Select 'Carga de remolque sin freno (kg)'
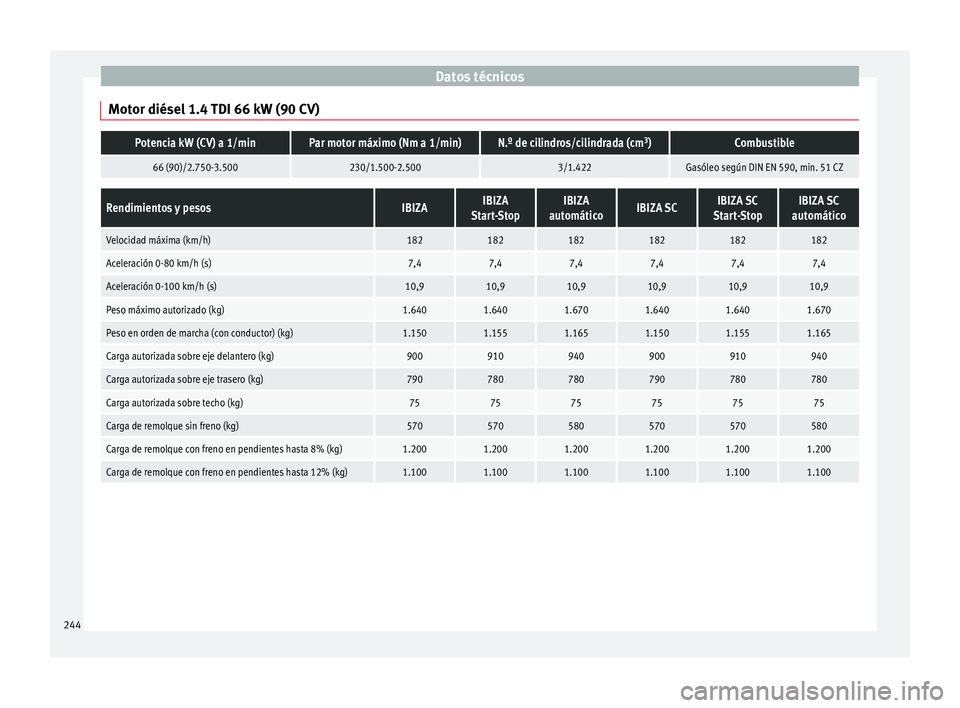The height and width of the screenshot is (708, 960). point(172,426)
